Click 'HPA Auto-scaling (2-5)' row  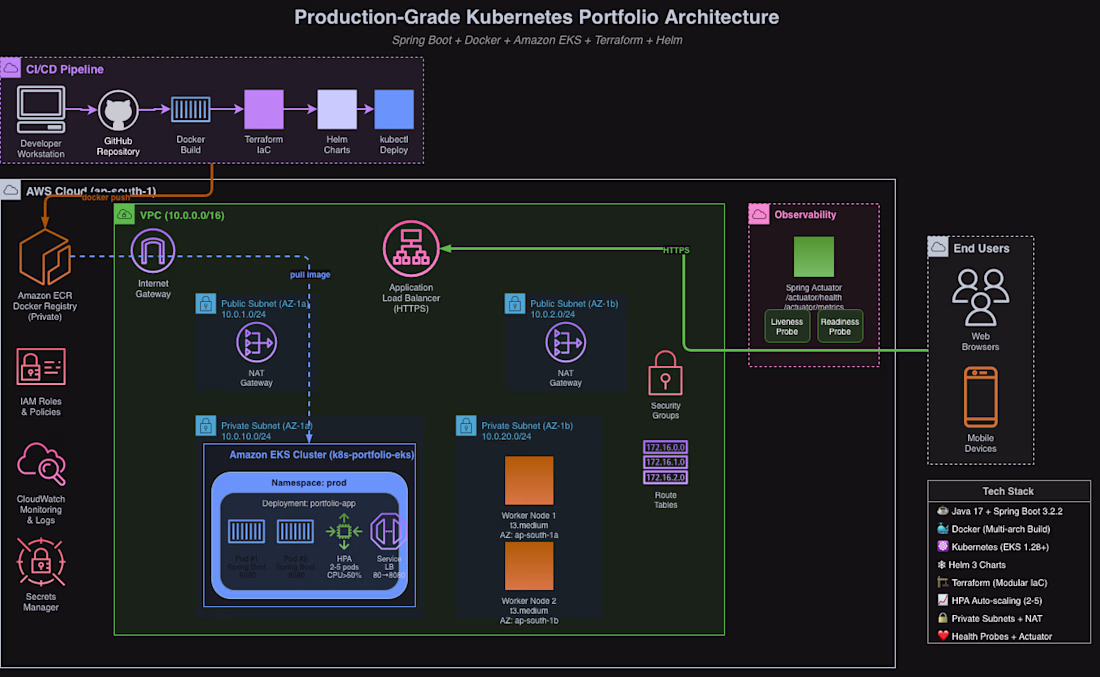pyautogui.click(x=1008, y=601)
